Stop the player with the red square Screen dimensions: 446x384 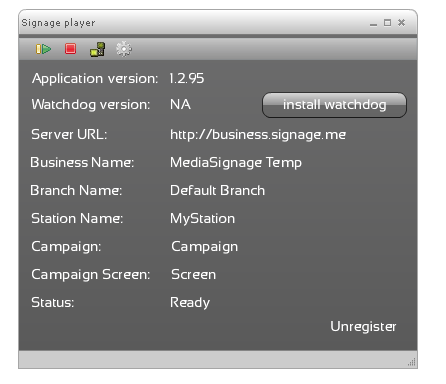[70, 49]
